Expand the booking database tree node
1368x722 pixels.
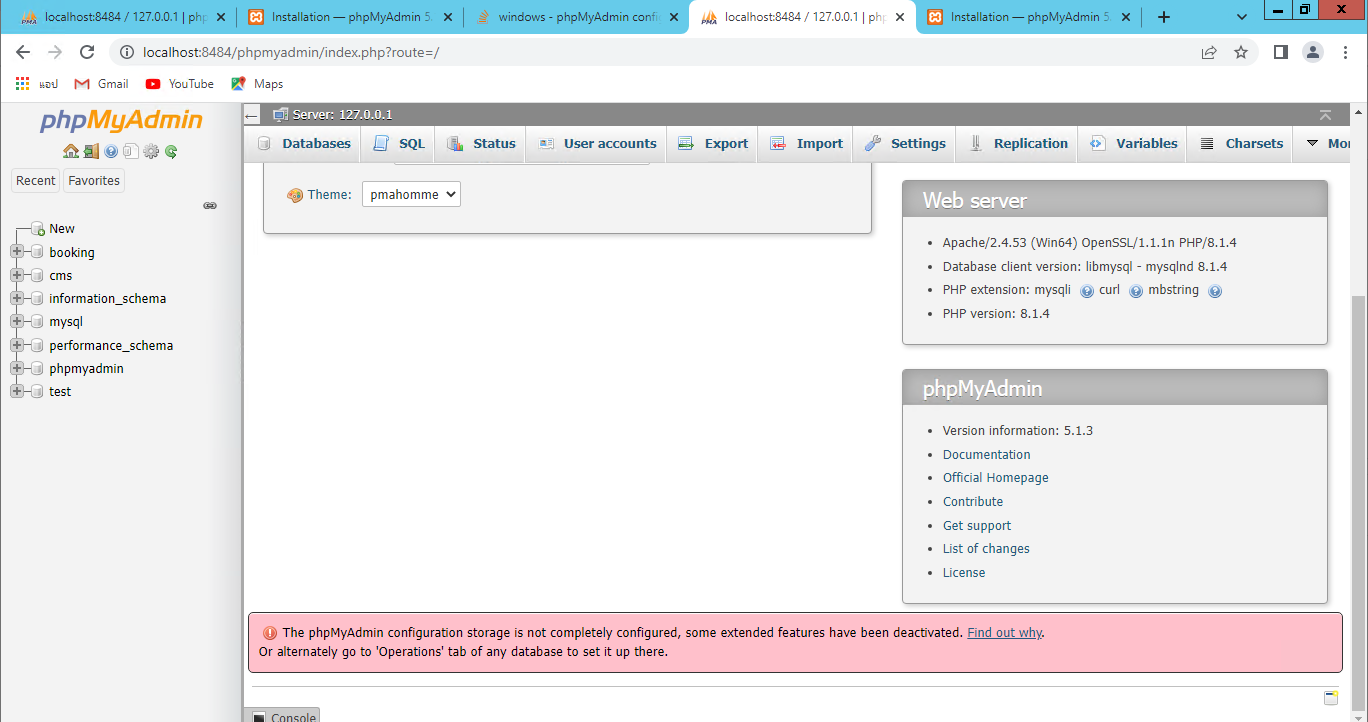[x=17, y=252]
